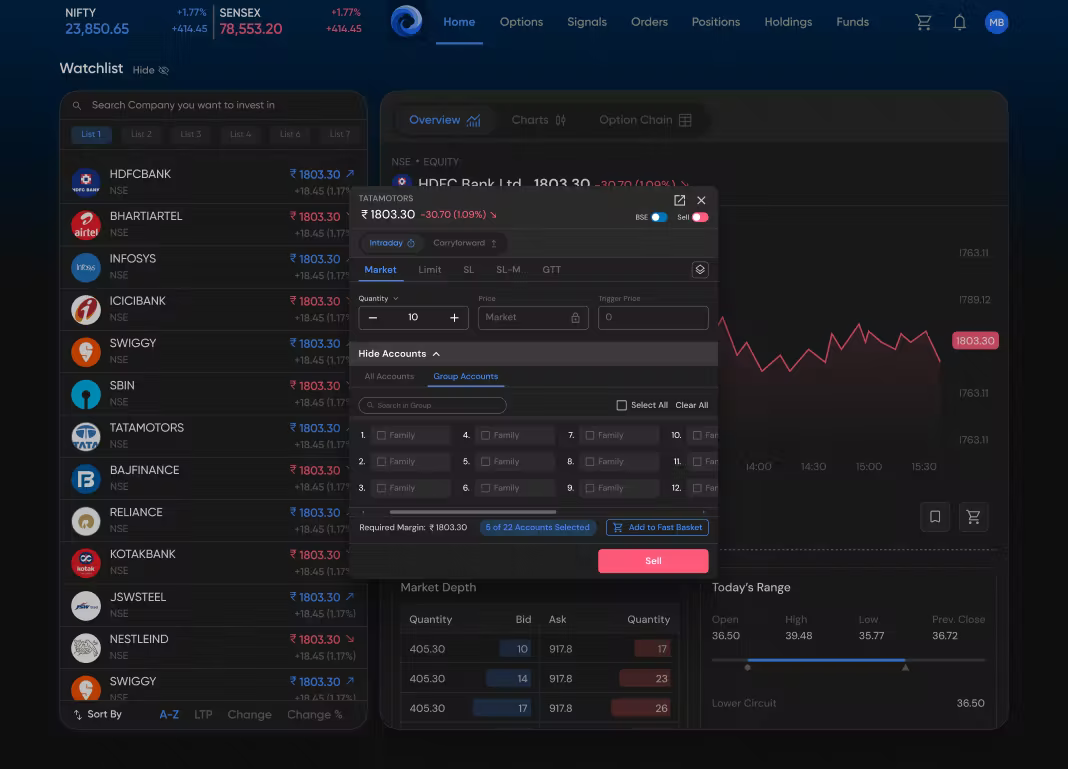Click the bookmark icon below the chart
The height and width of the screenshot is (769, 1068).
[x=935, y=517]
